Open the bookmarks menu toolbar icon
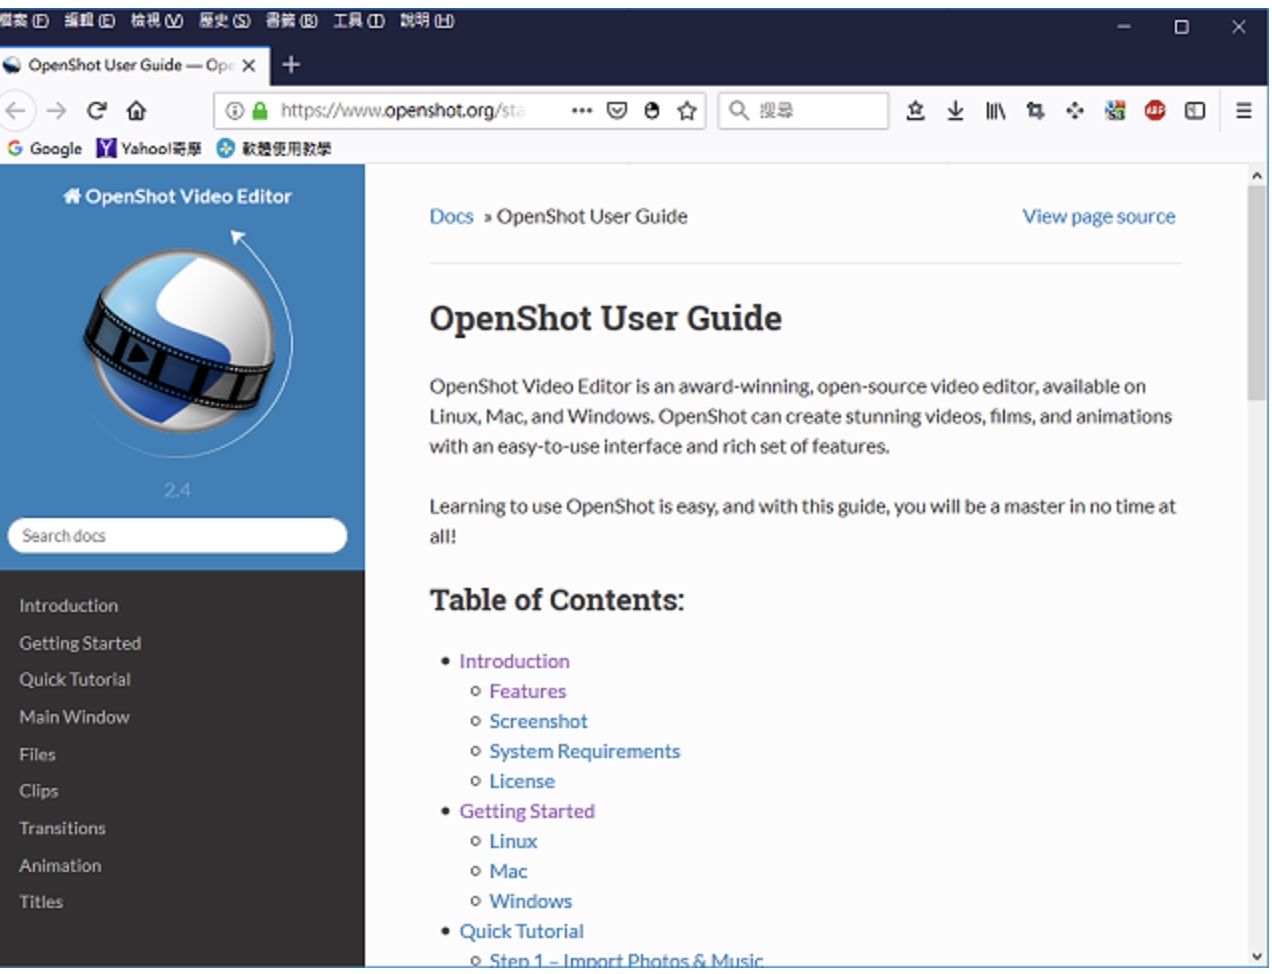Image resolution: width=1272 pixels, height=974 pixels. (915, 110)
